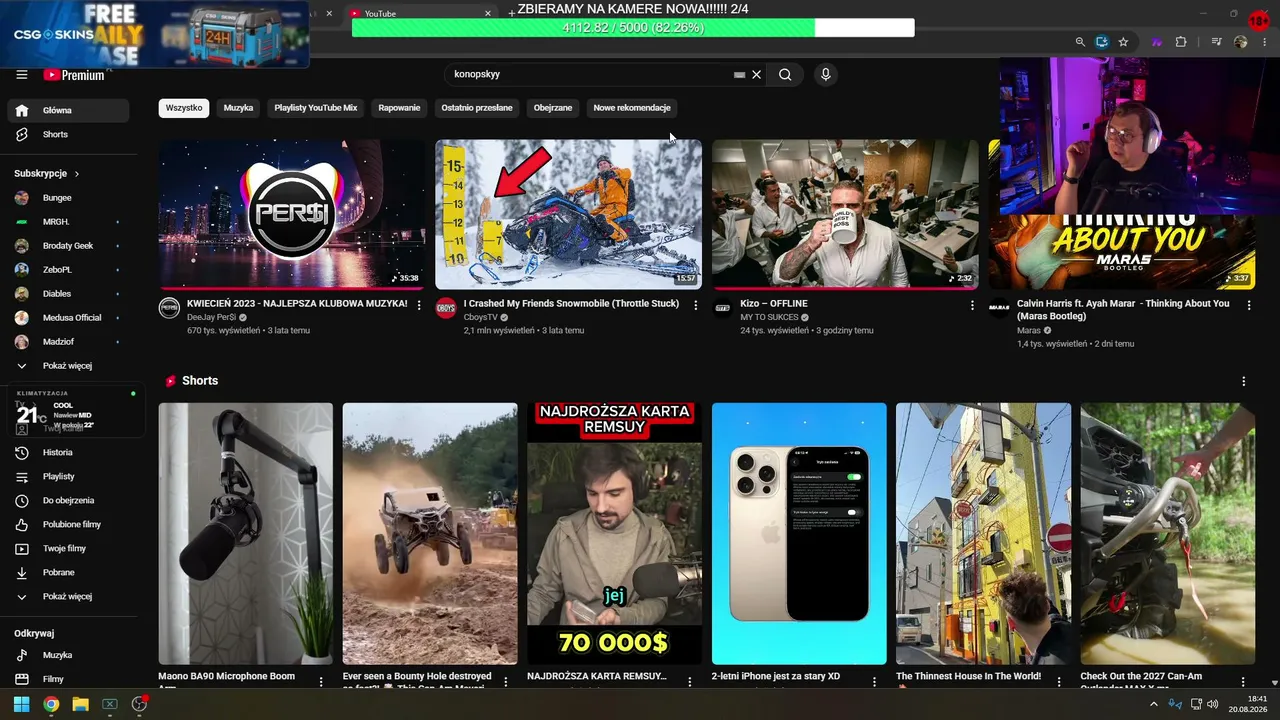The width and height of the screenshot is (1280, 720).
Task: Open Shorts in the sidebar
Action: tap(68, 134)
